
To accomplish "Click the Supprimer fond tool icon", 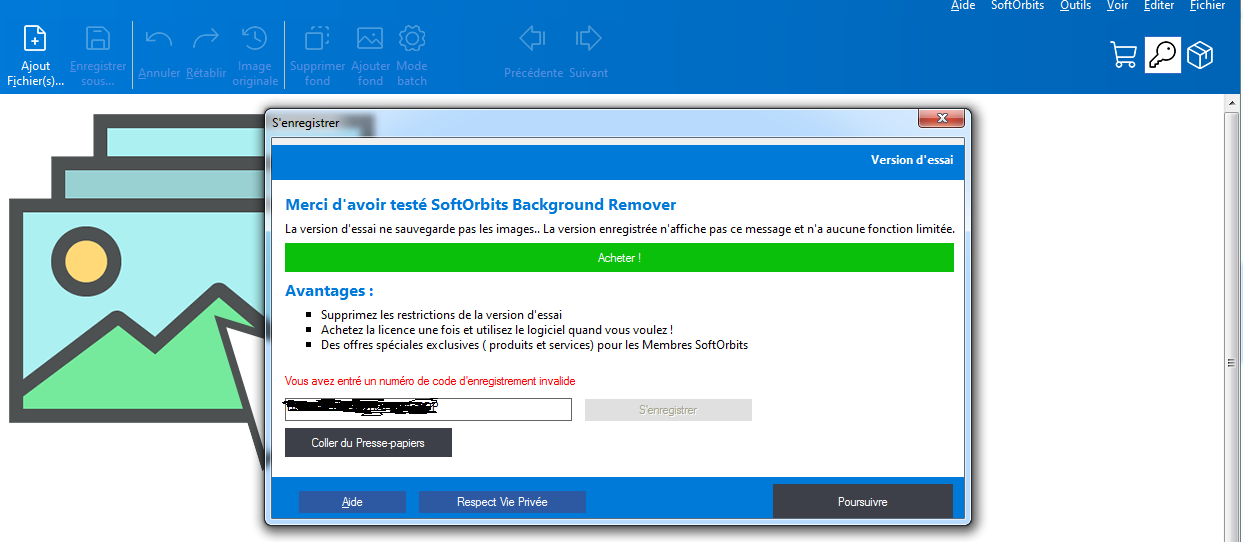I will tap(317, 39).
